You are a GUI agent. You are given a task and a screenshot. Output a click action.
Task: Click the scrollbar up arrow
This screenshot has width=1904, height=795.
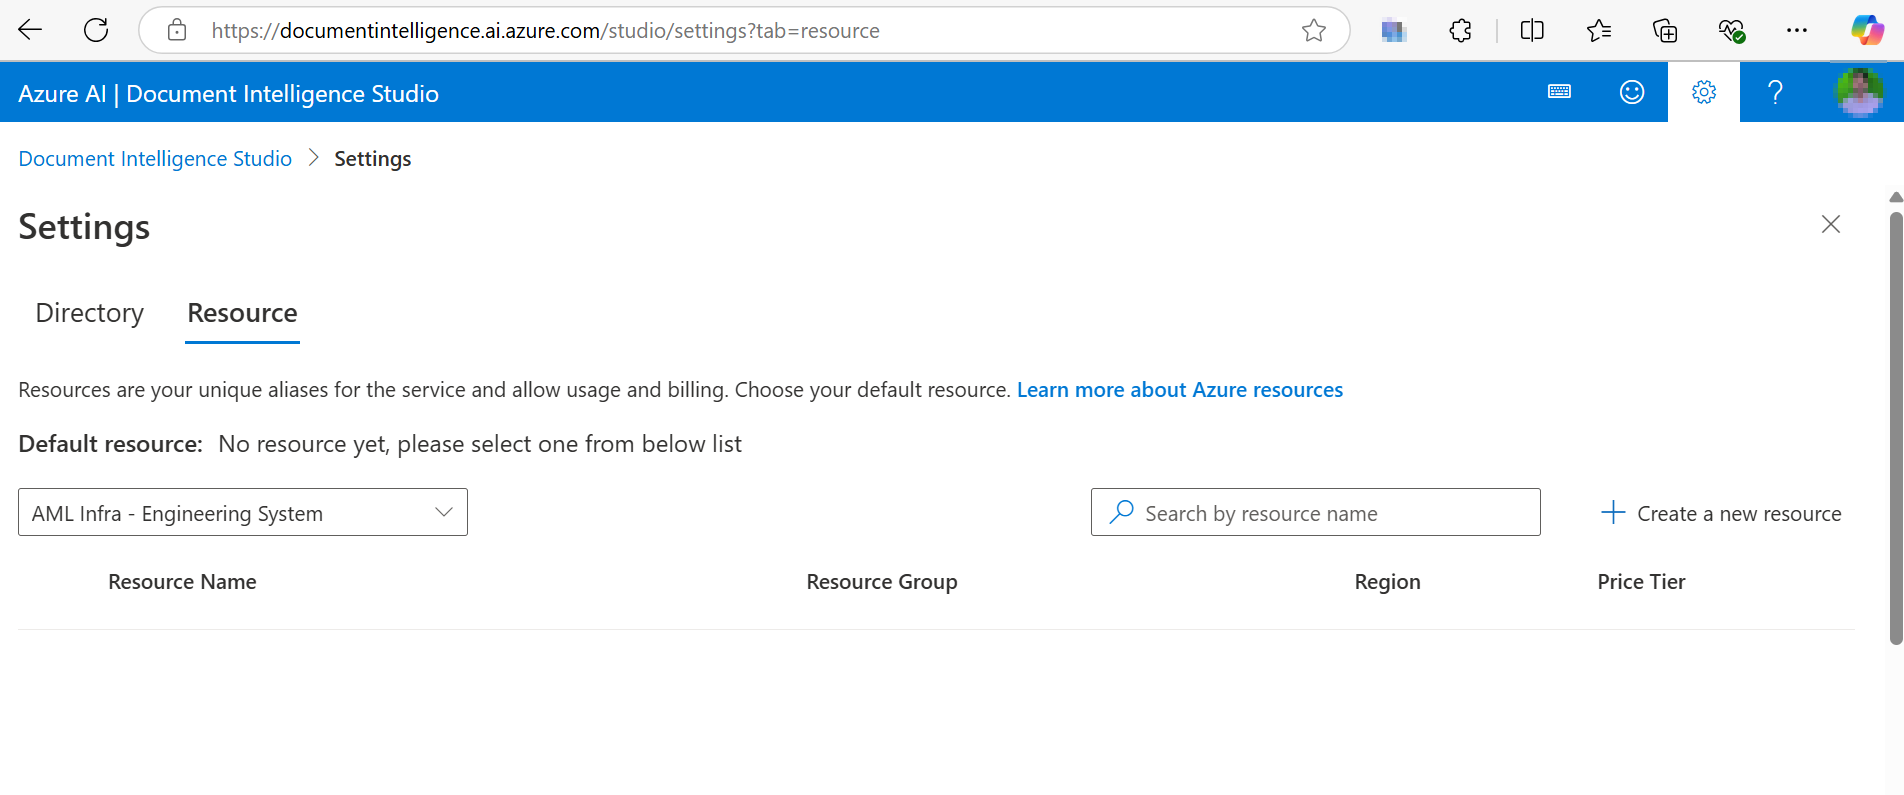(1895, 197)
